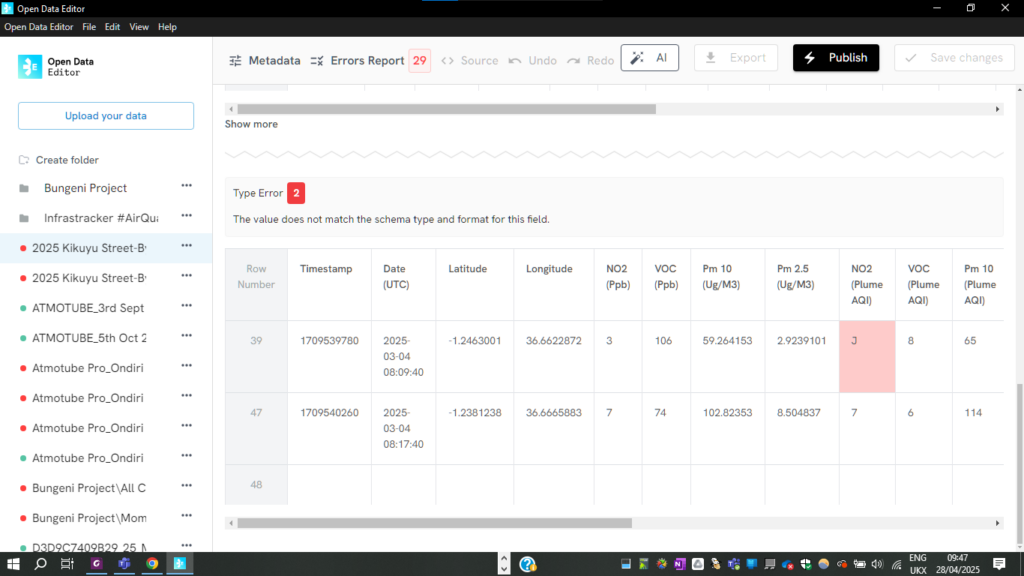Open the View menu
The height and width of the screenshot is (576, 1024).
pyautogui.click(x=138, y=27)
